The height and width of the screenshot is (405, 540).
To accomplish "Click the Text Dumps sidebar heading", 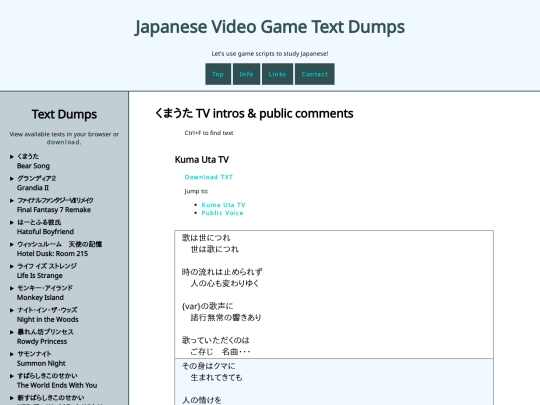I will [64, 114].
